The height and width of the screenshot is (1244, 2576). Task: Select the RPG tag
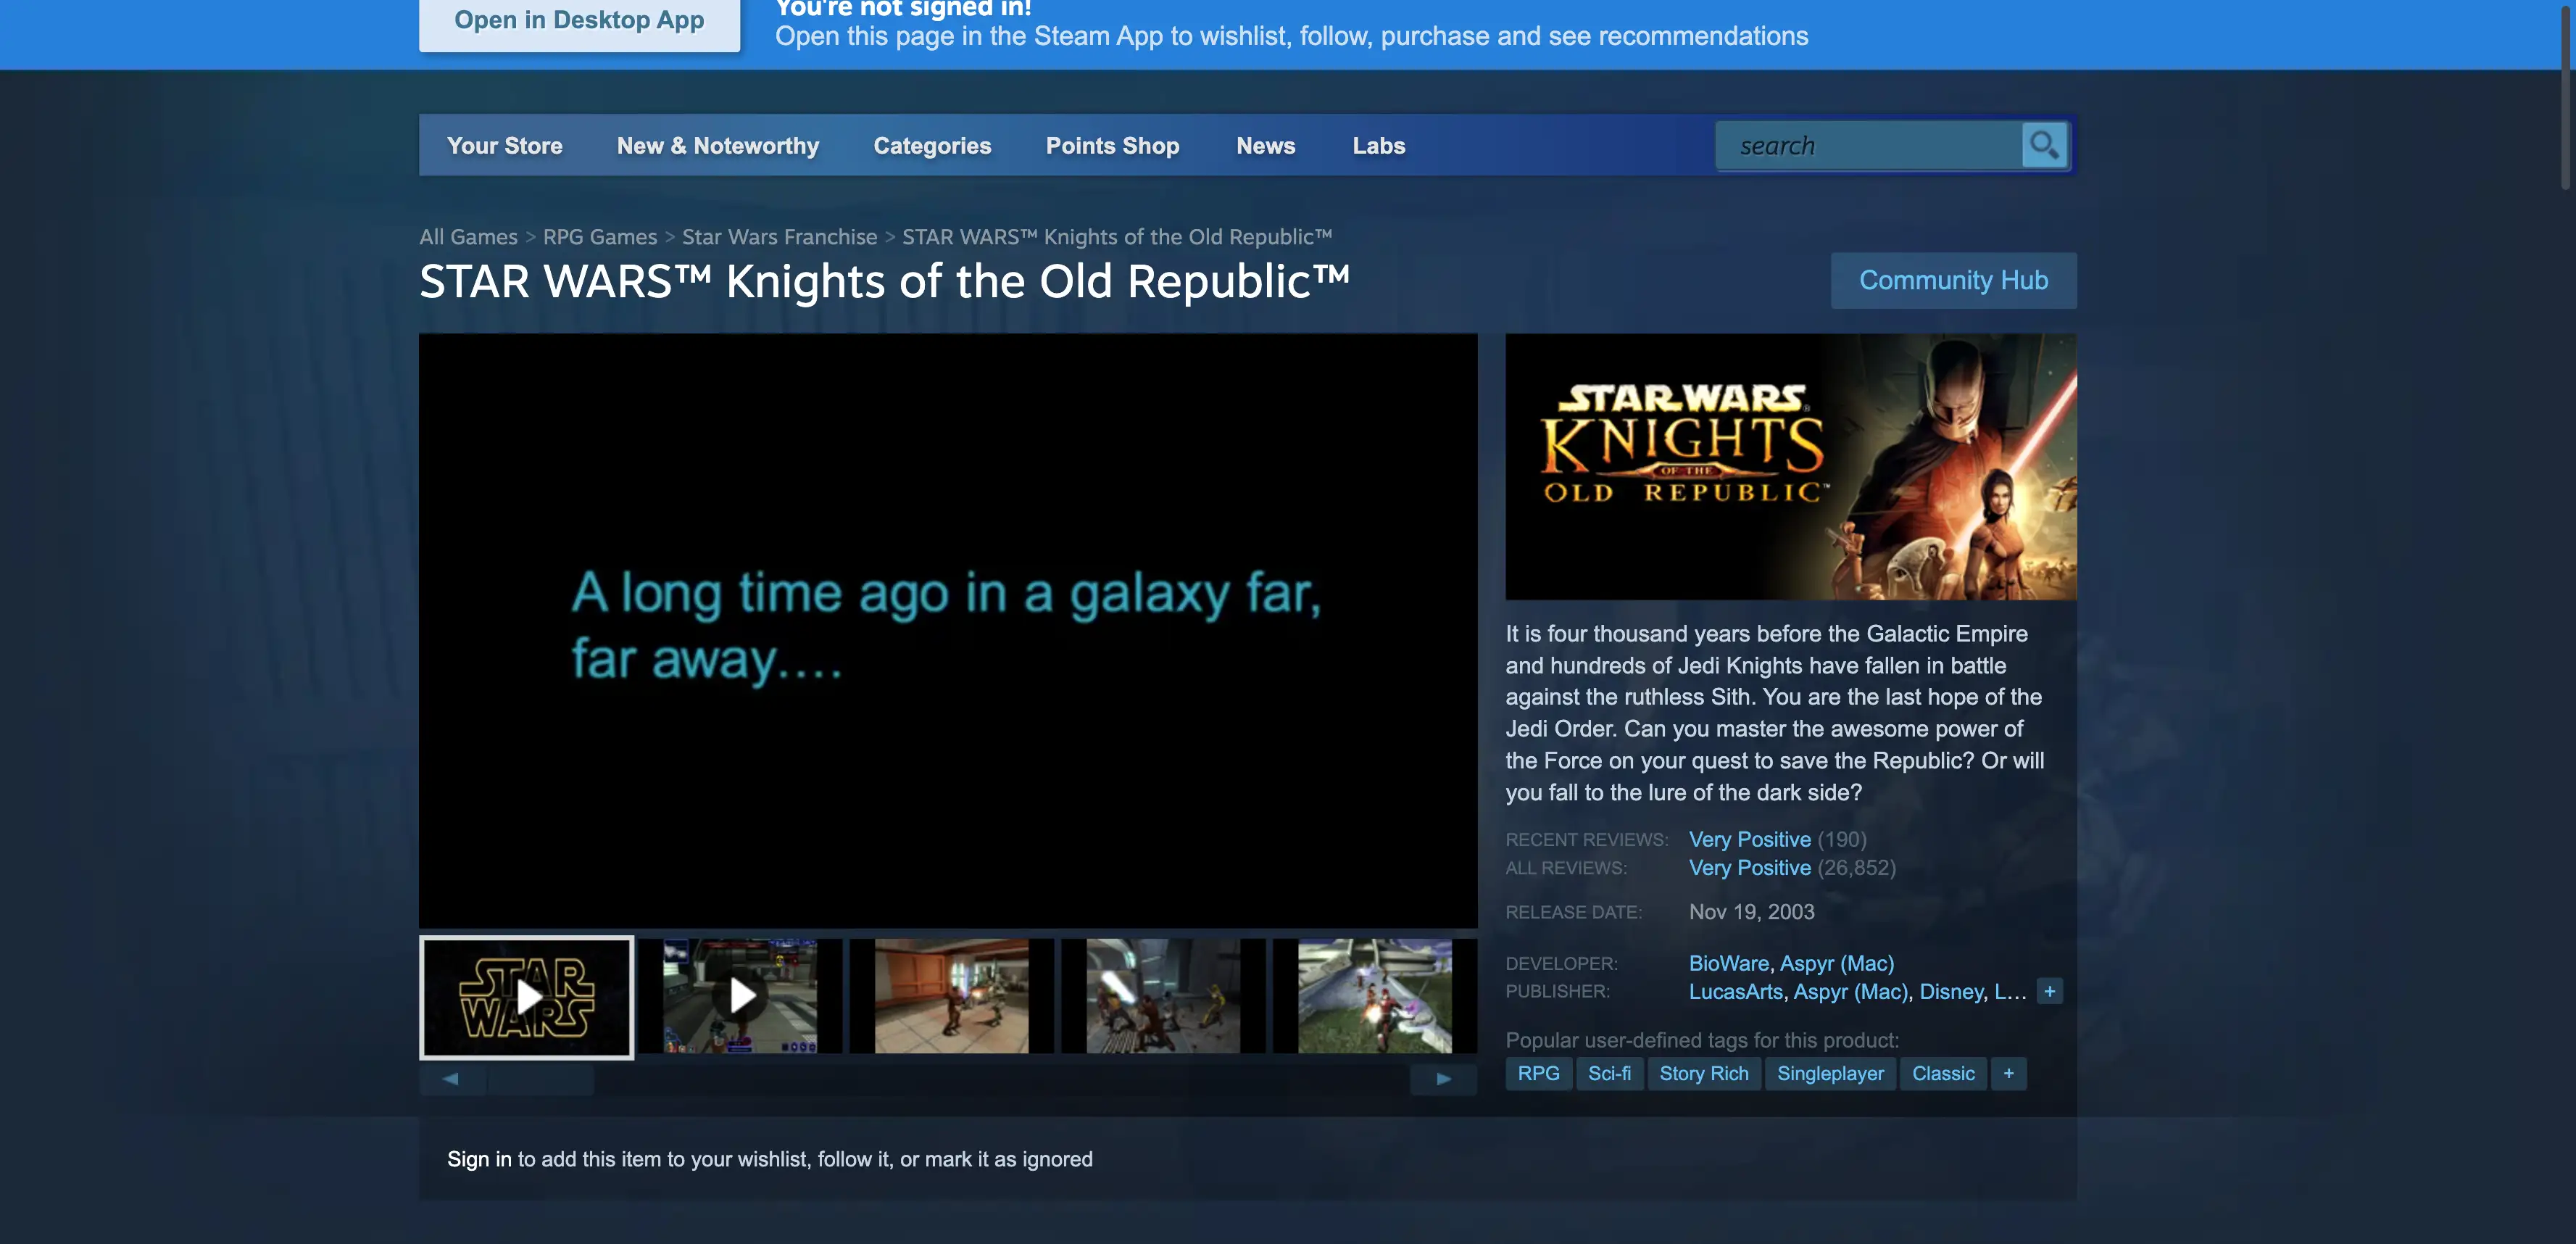click(1538, 1073)
